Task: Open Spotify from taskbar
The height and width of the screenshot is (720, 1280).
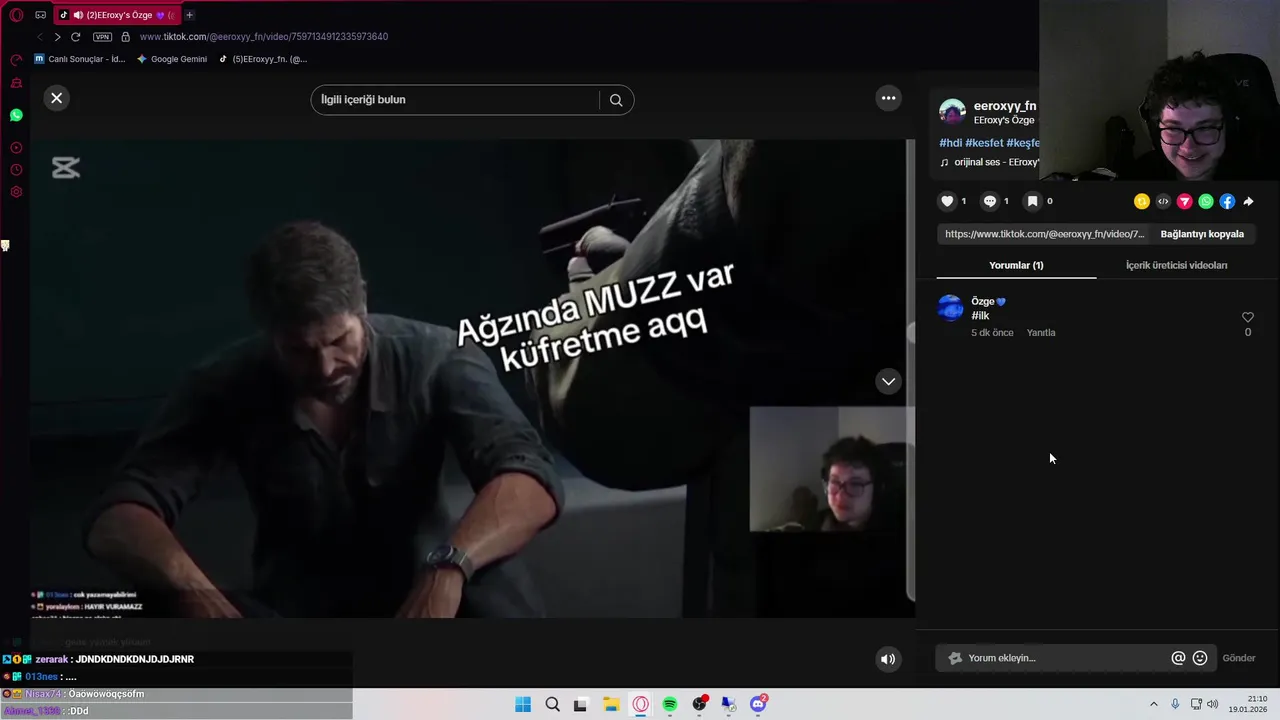Action: coord(670,704)
